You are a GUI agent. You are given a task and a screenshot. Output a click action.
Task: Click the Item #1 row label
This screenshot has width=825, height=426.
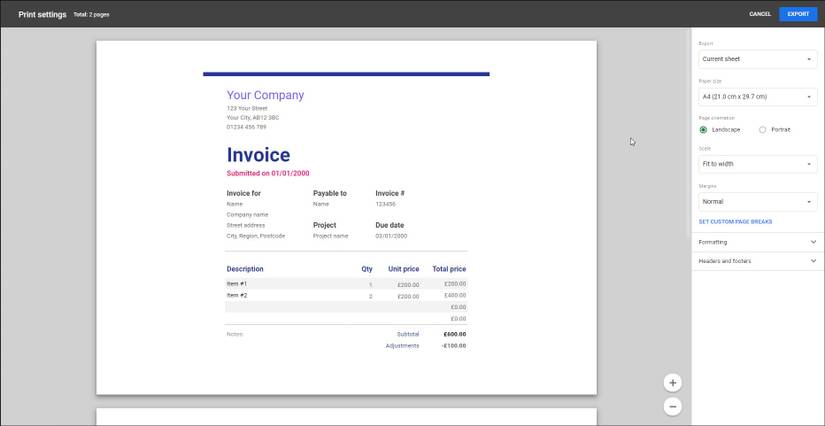[x=237, y=284]
